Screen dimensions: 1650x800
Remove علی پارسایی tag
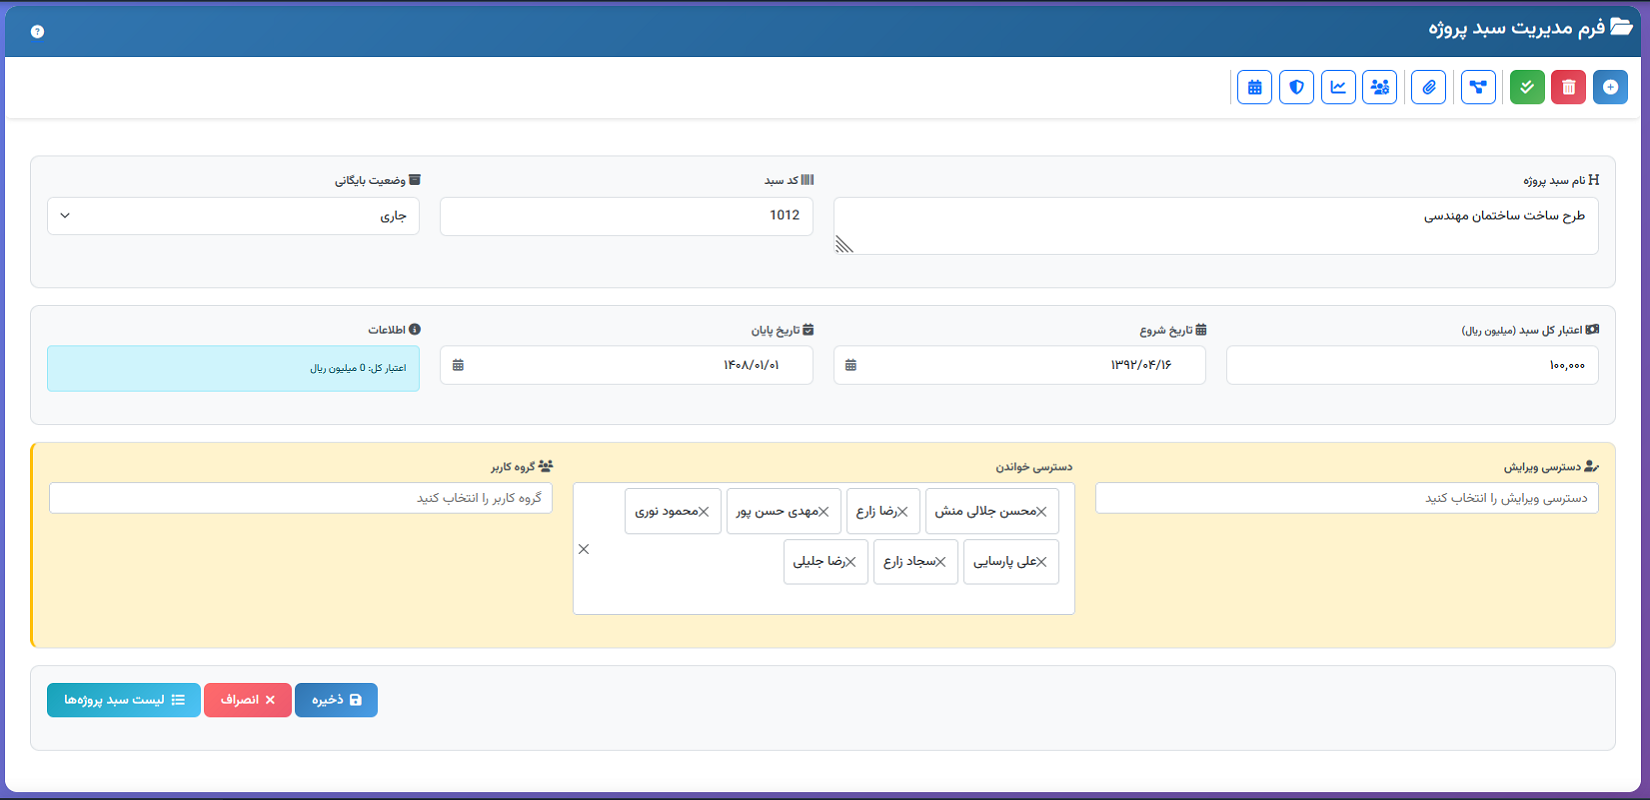point(1042,562)
